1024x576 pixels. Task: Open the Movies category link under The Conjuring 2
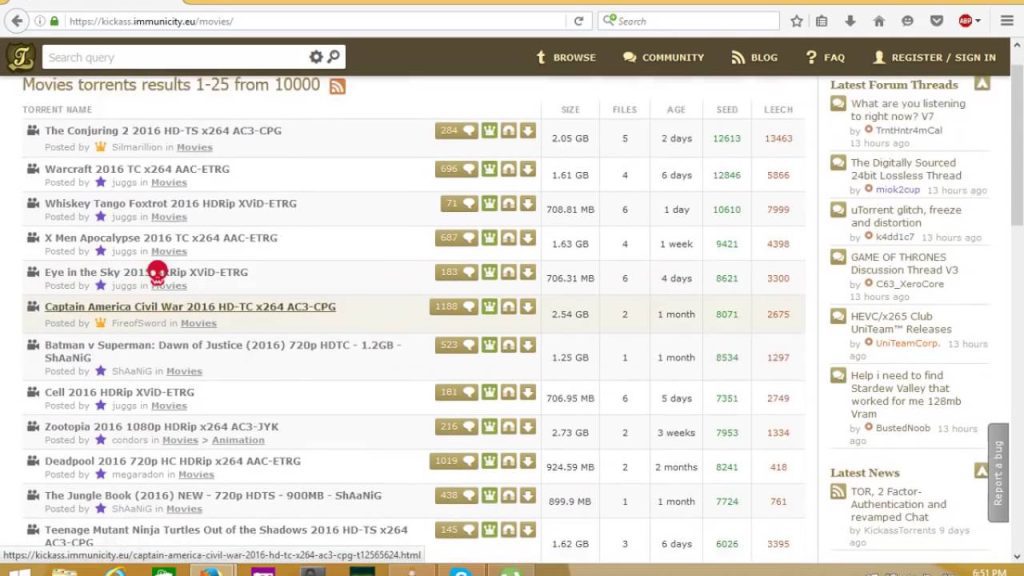[195, 147]
